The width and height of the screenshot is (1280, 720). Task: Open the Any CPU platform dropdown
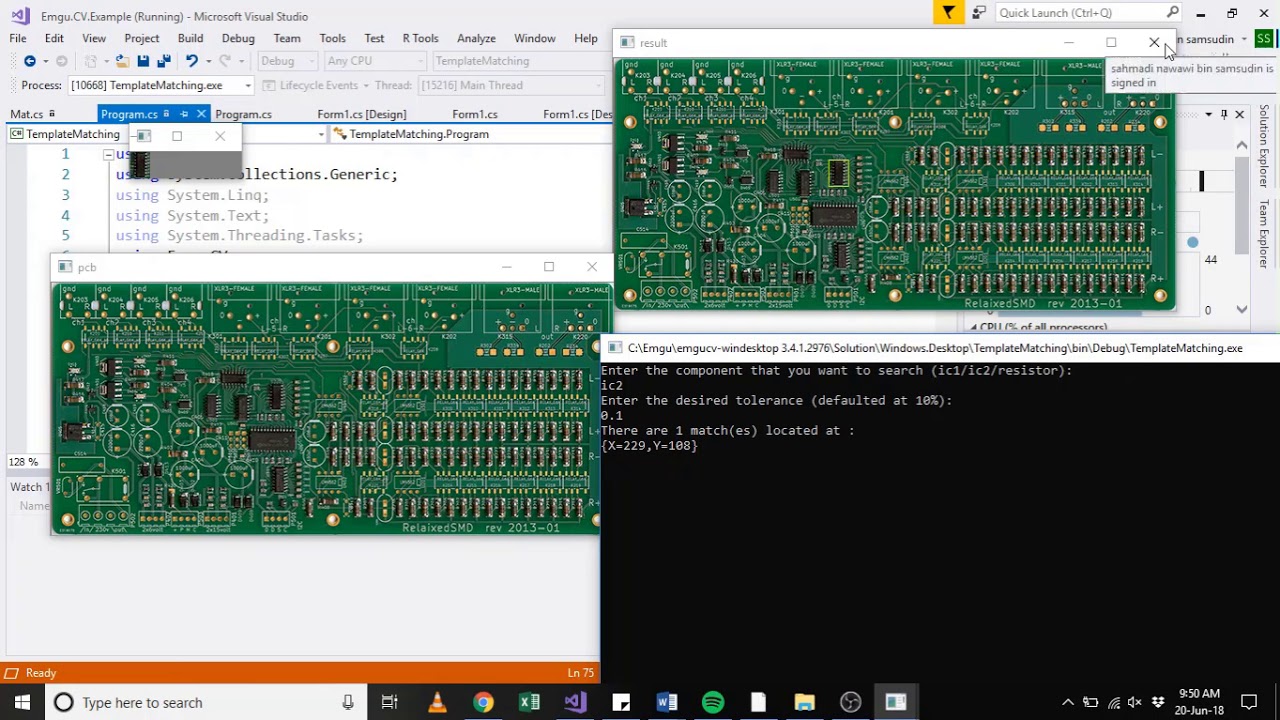point(374,61)
